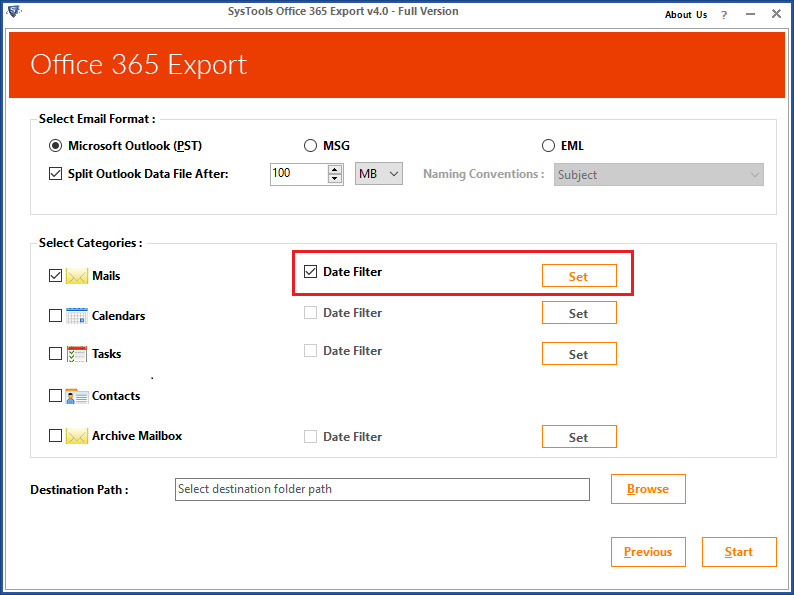Click Set button for Tasks date filter

(579, 354)
